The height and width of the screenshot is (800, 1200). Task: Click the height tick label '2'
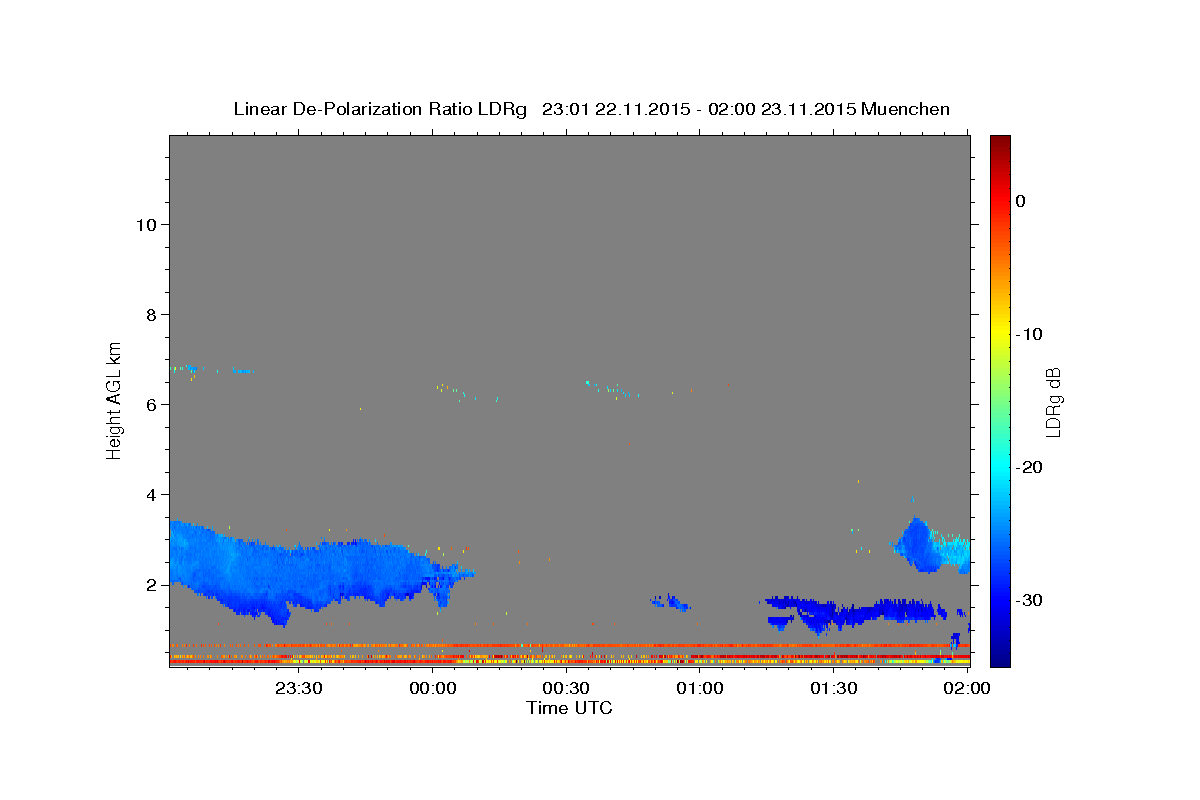click(x=152, y=584)
